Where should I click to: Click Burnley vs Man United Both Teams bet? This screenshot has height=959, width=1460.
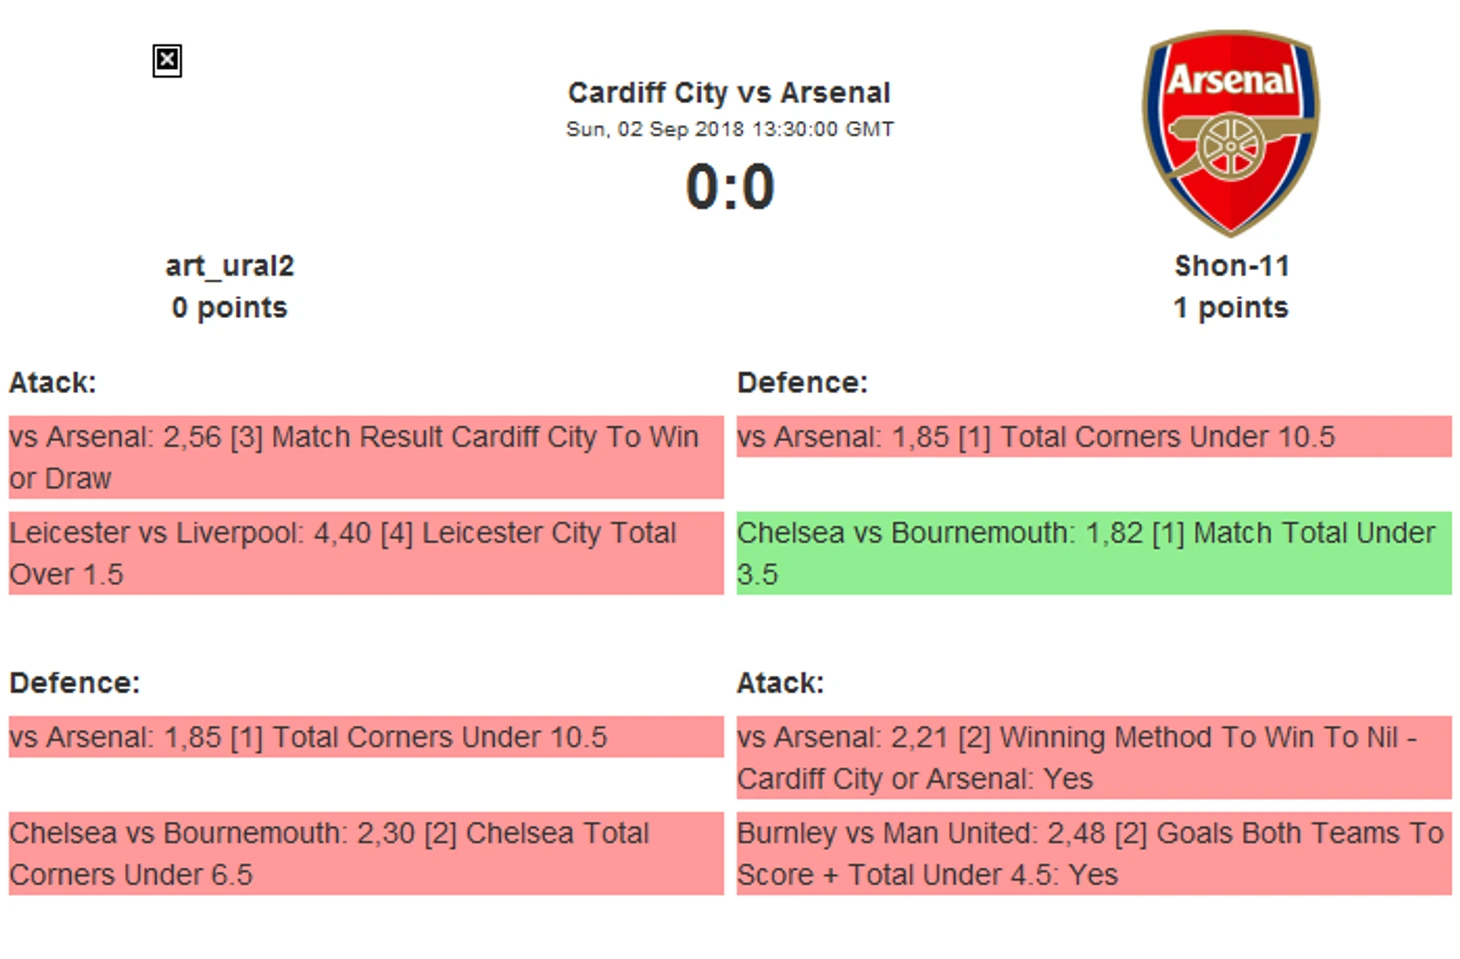coord(1094,853)
